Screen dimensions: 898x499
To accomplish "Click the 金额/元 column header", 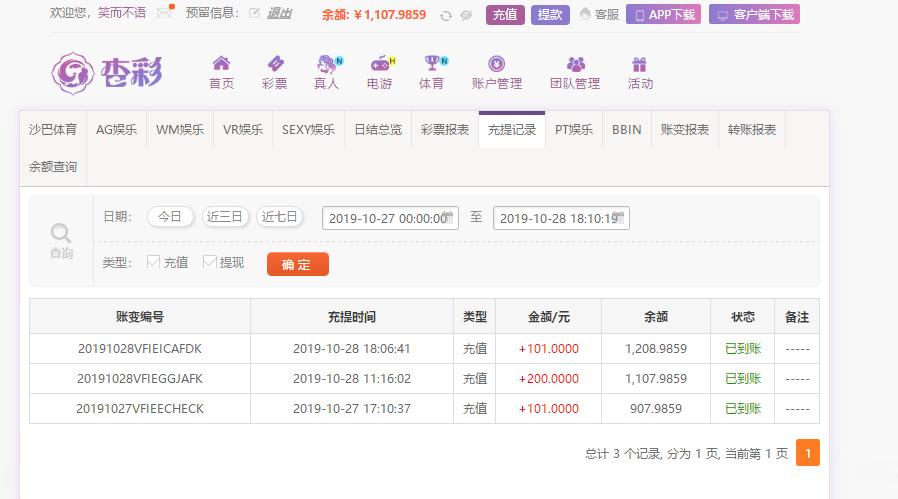I will (x=549, y=317).
